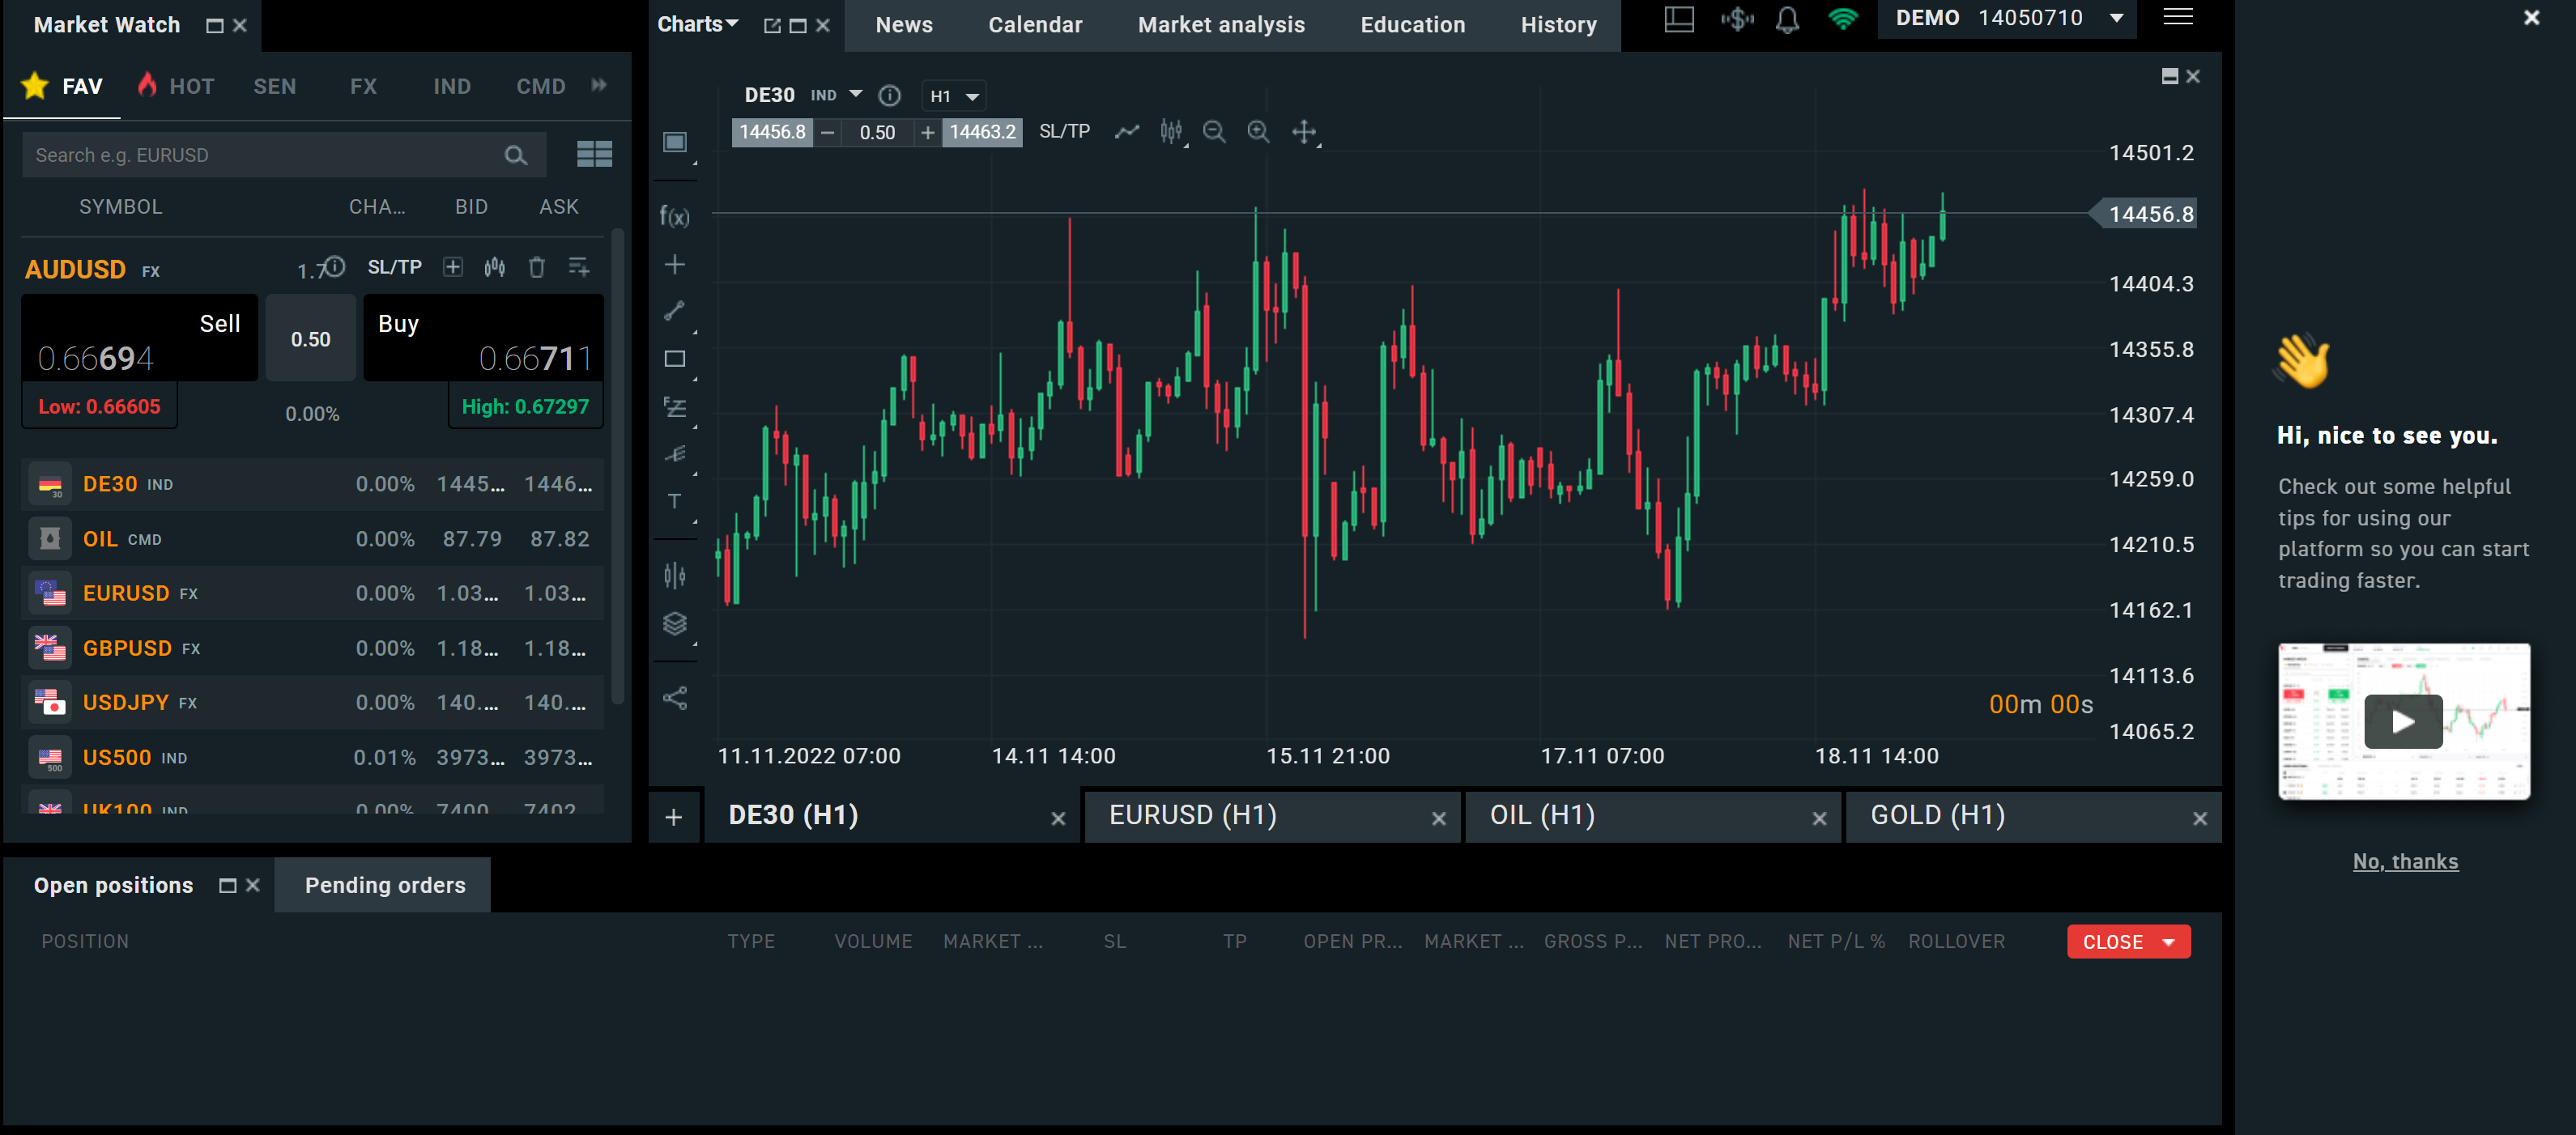2576x1135 pixels.
Task: Show DE30 instrument information
Action: pos(889,95)
